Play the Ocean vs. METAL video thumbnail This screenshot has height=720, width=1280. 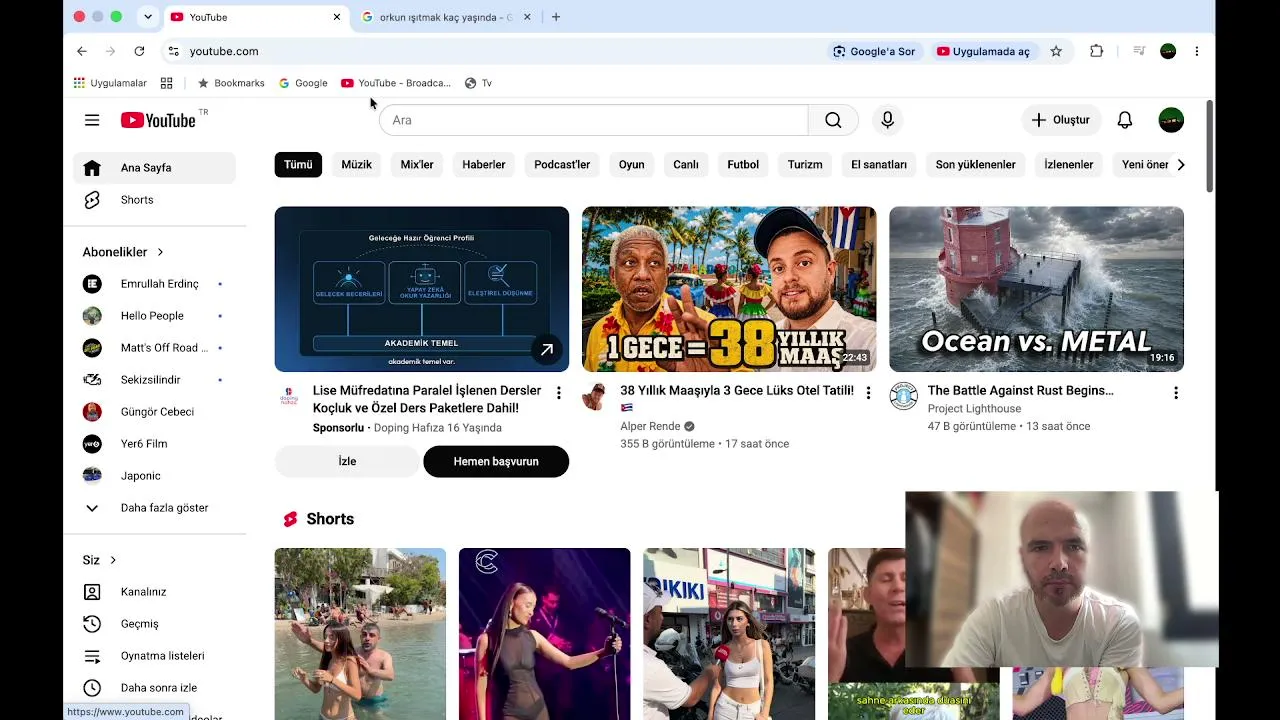tap(1036, 289)
